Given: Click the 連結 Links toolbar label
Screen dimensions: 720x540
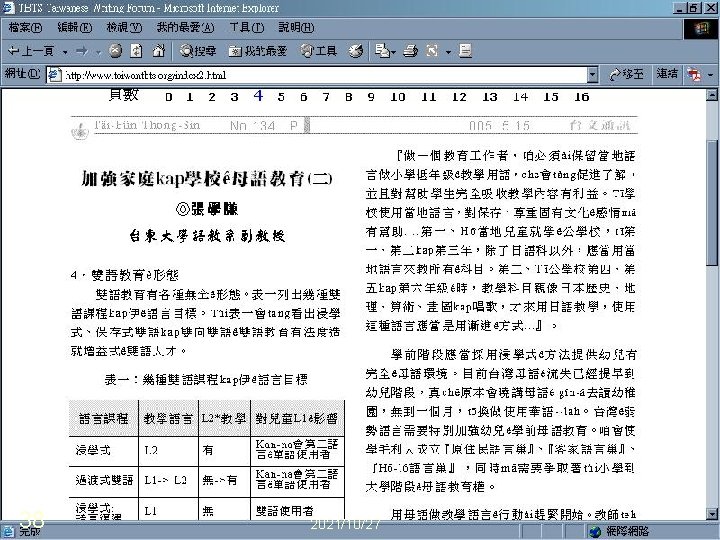Looking at the screenshot, I should (667, 74).
